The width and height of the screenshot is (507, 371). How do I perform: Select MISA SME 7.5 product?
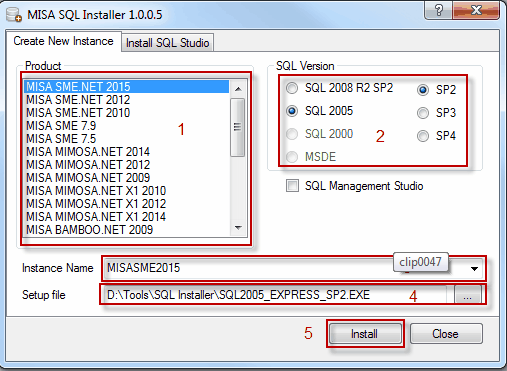(127, 139)
